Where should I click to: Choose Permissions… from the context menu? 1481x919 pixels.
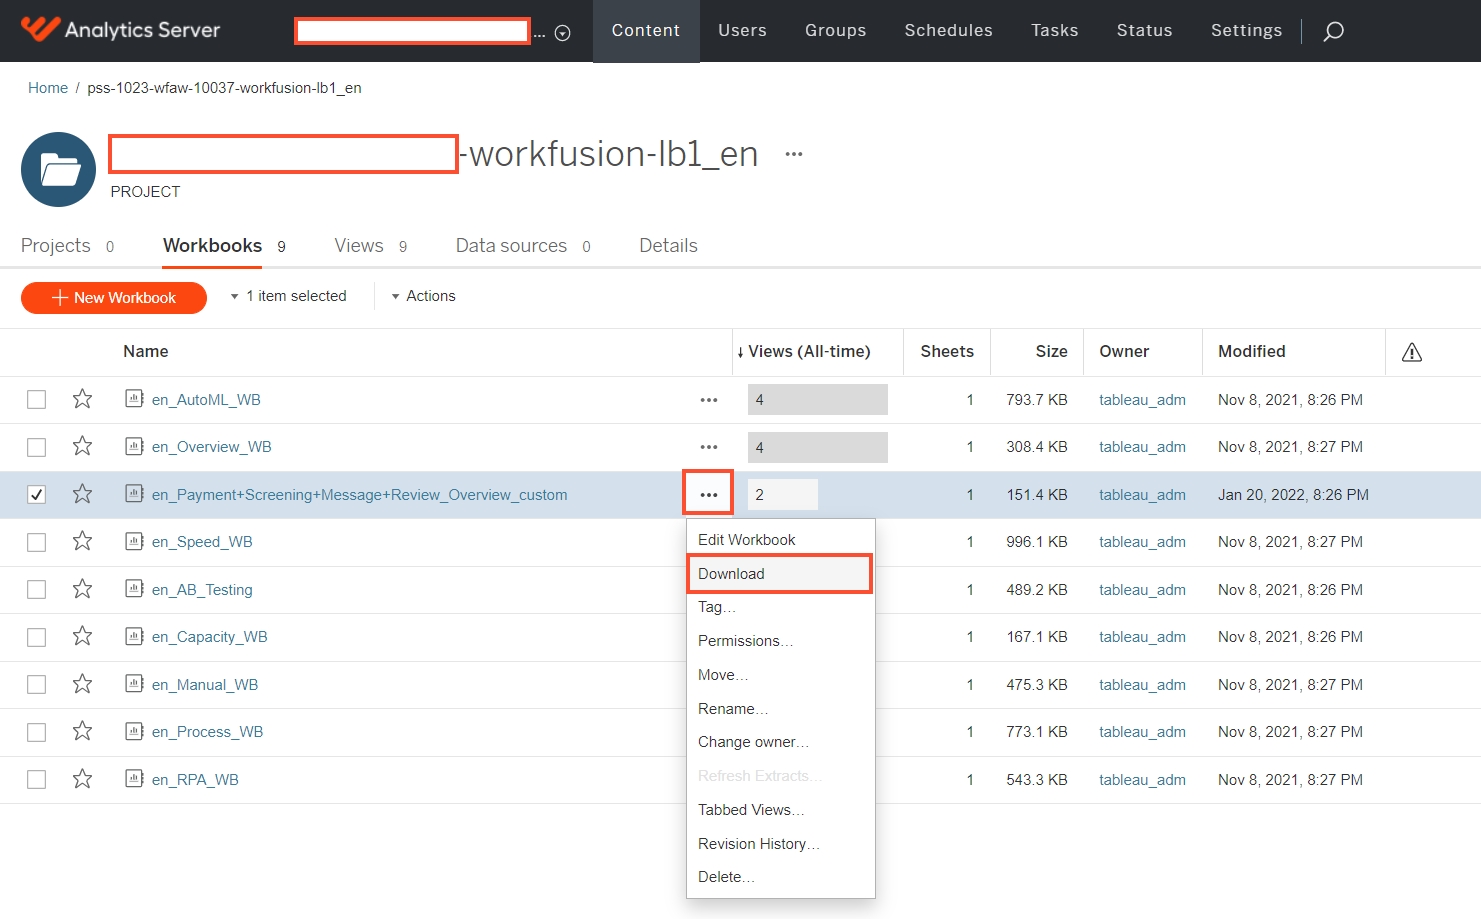tap(780, 641)
